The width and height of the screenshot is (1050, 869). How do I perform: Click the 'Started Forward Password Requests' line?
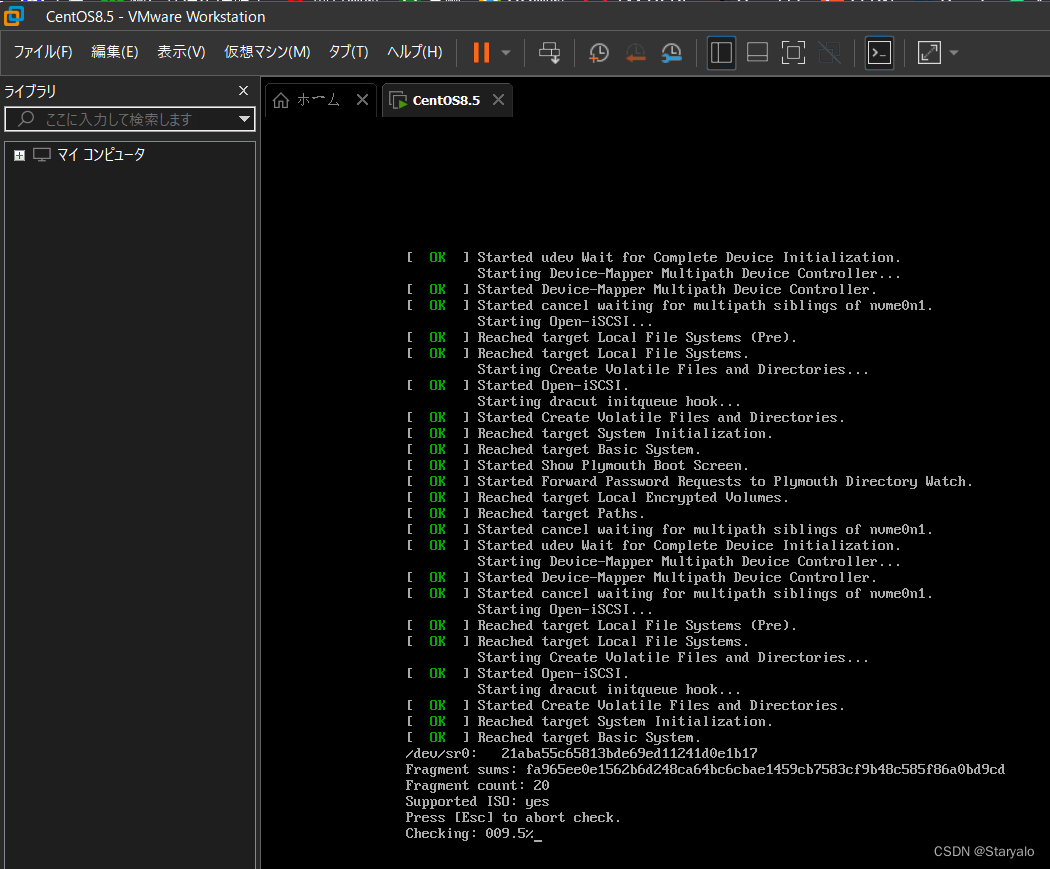point(689,481)
